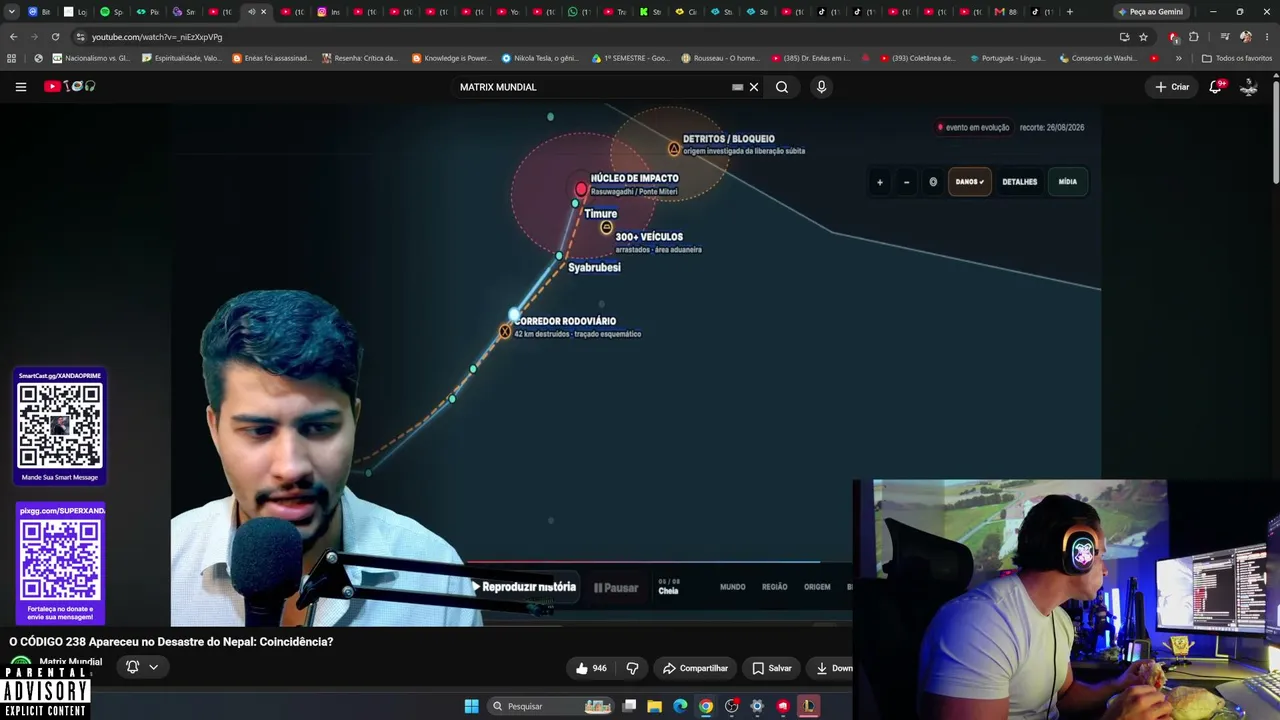
Task: Open File Explorer from taskbar
Action: tap(655, 707)
